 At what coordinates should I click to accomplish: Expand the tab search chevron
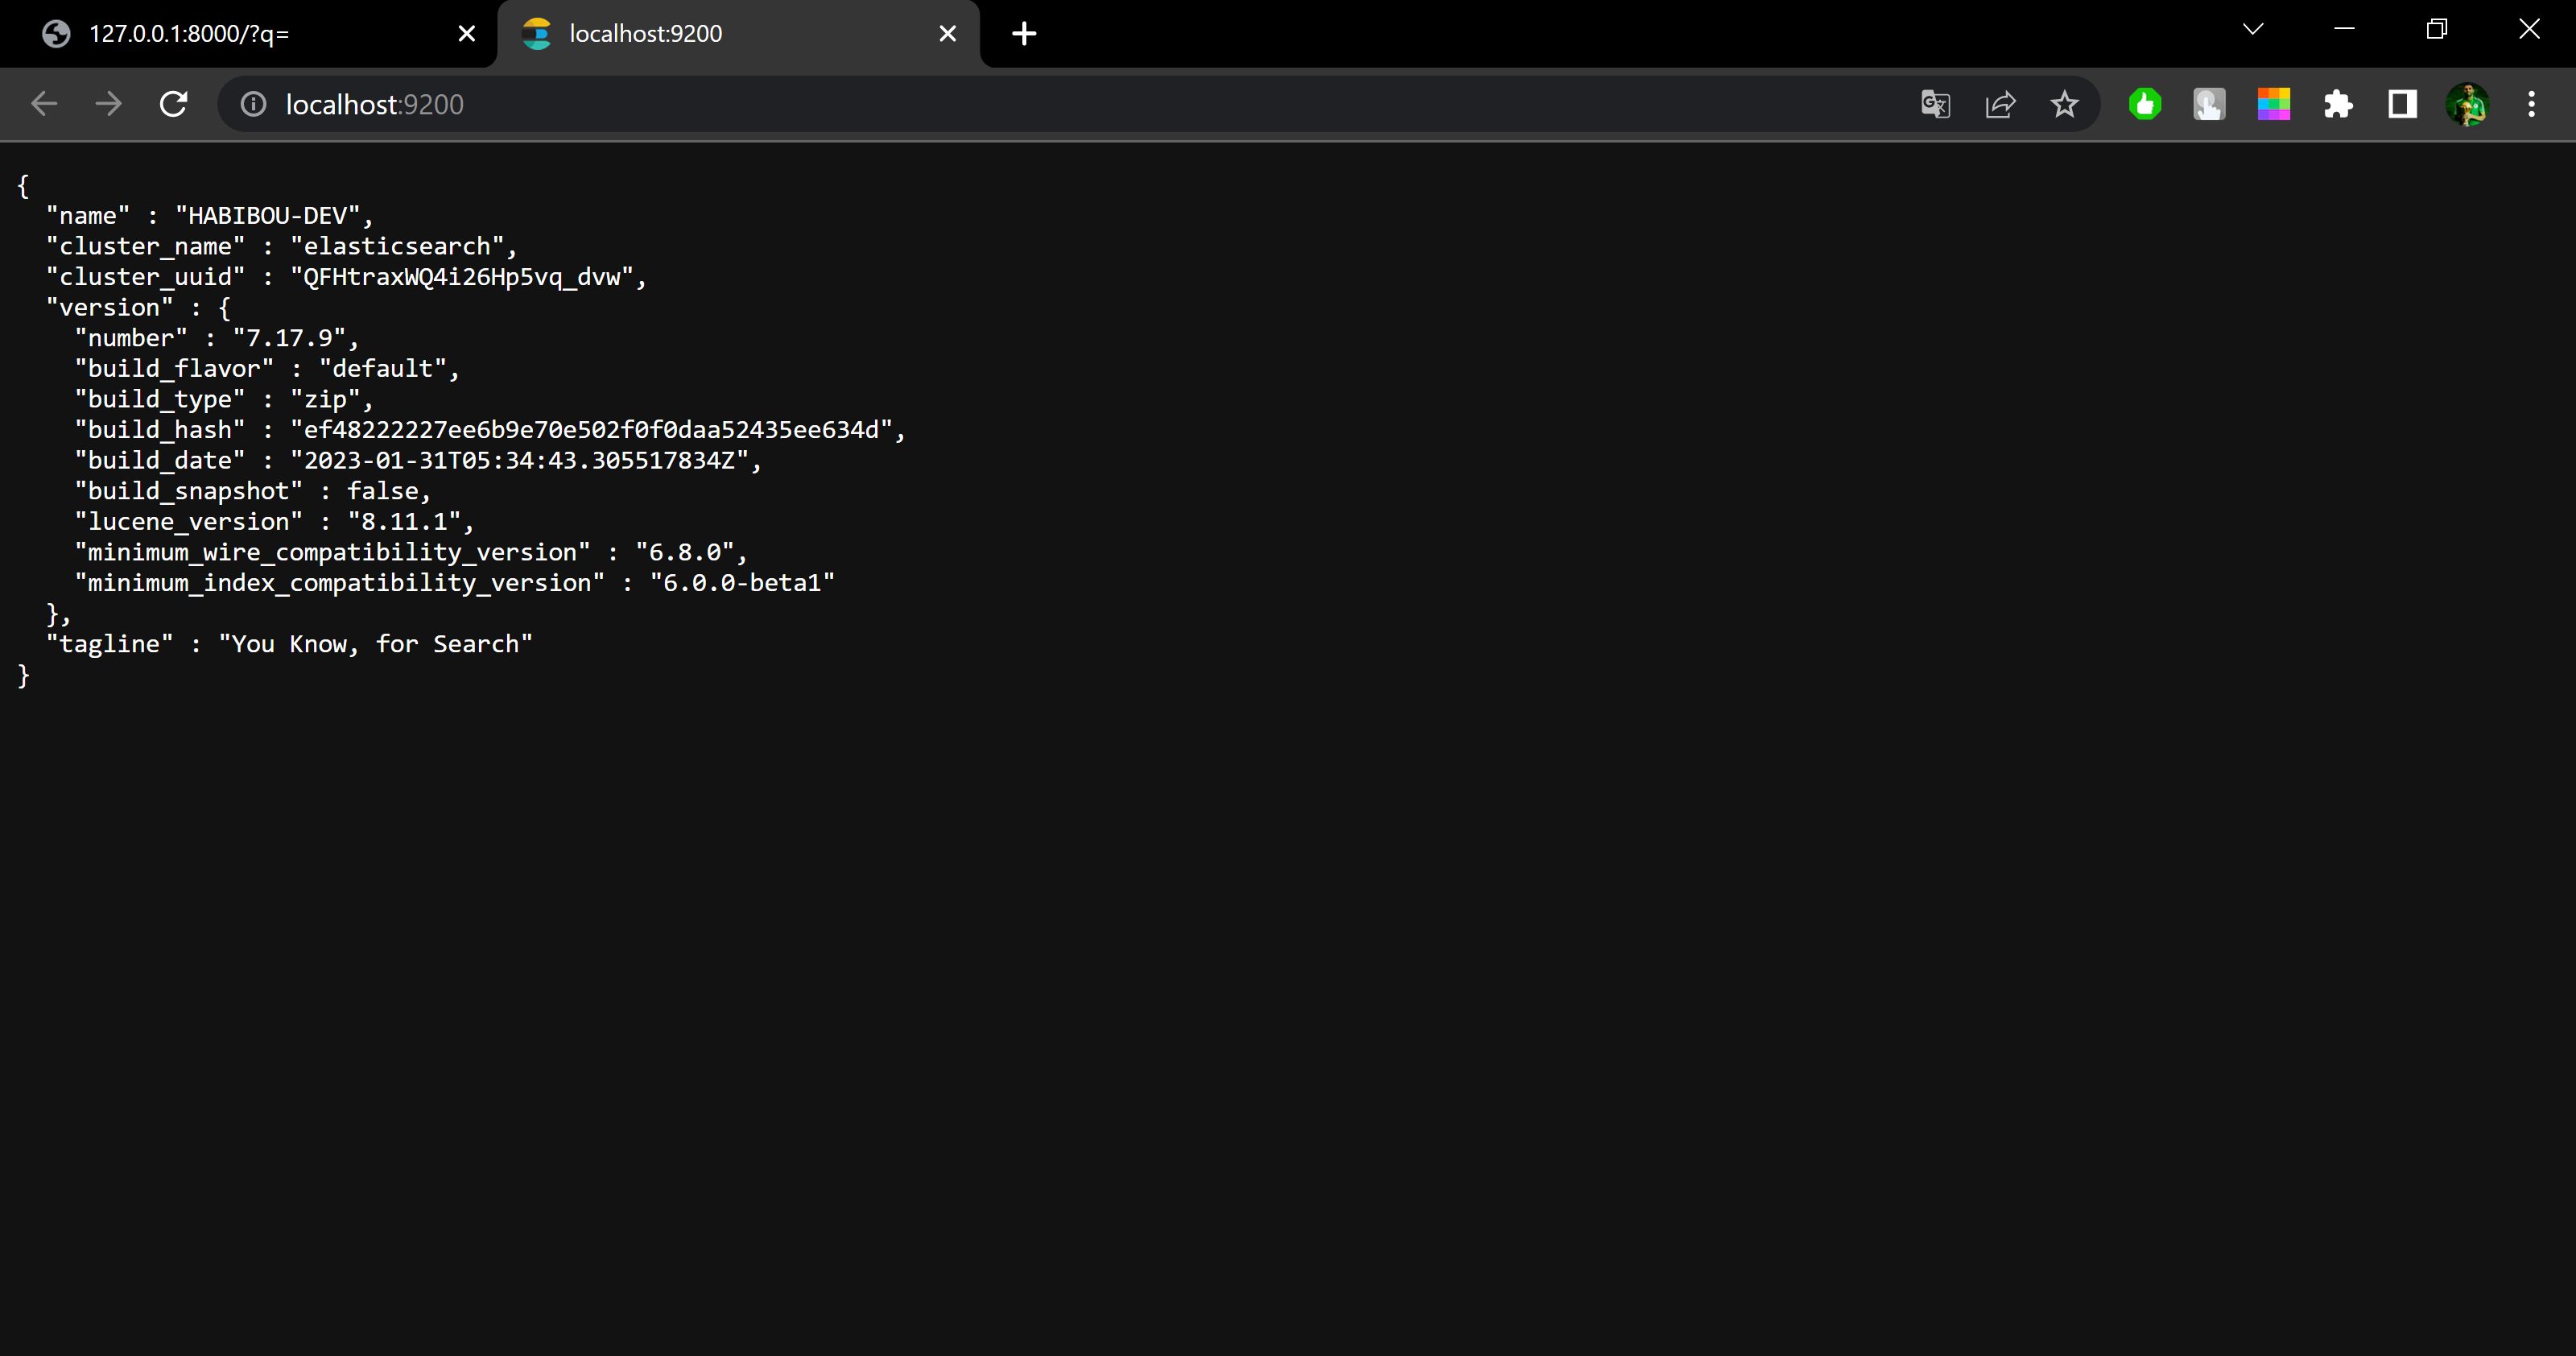pyautogui.click(x=2253, y=29)
